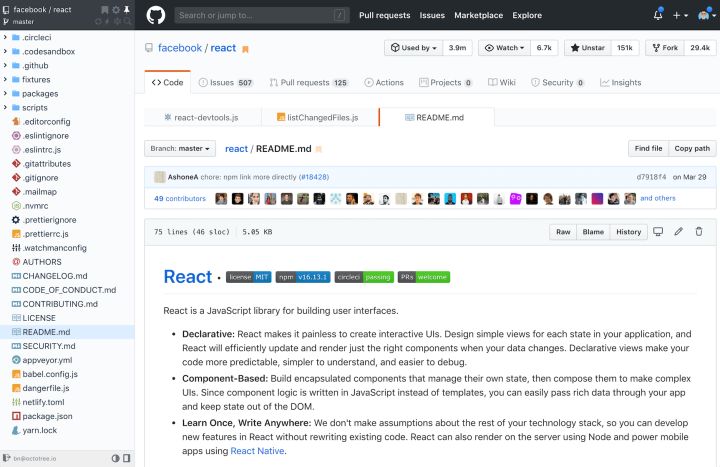720x467 pixels.
Task: Open .prettierrc.js in the file tree
Action: tap(45, 234)
